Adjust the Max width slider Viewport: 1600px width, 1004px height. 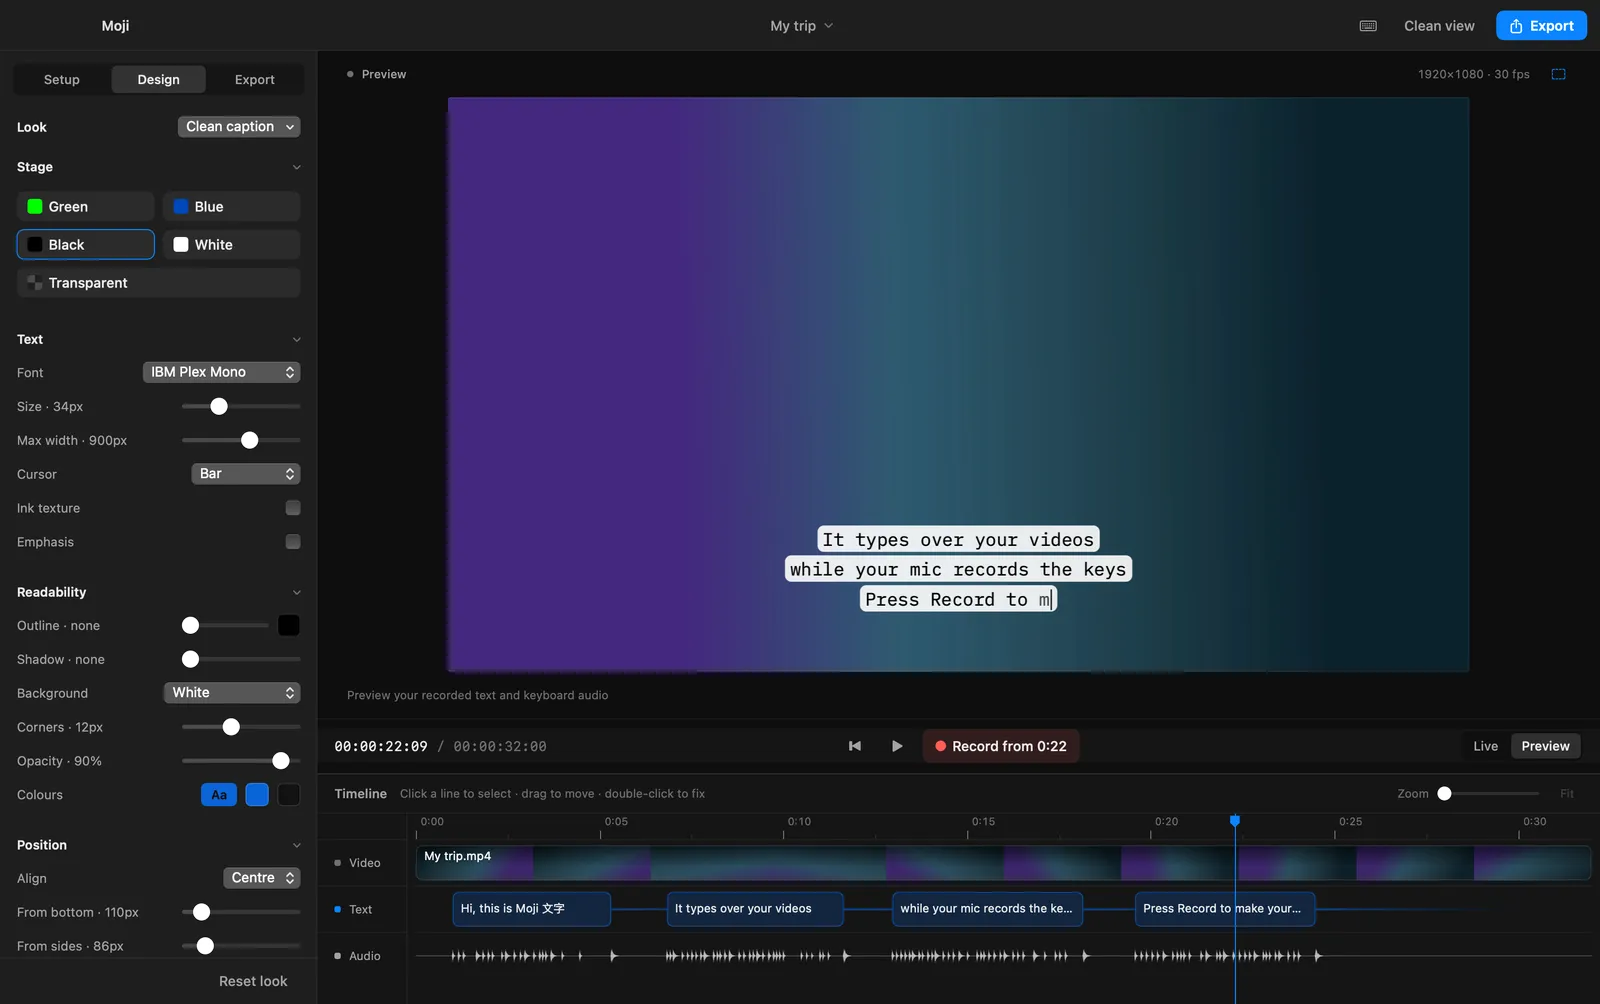241,441
